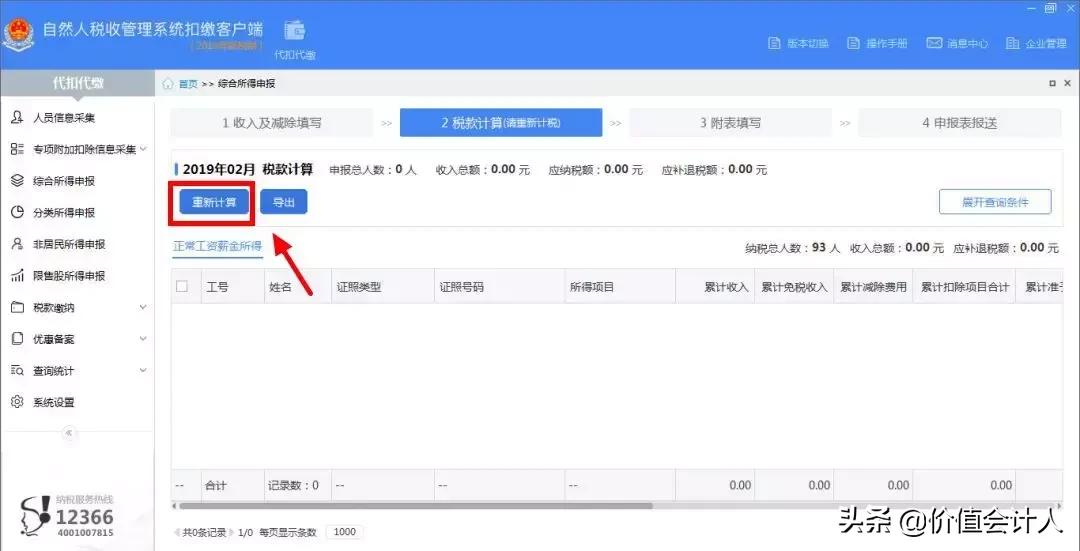Image resolution: width=1080 pixels, height=551 pixels.
Task: Select step 2 税款计算 tab
Action: click(501, 123)
